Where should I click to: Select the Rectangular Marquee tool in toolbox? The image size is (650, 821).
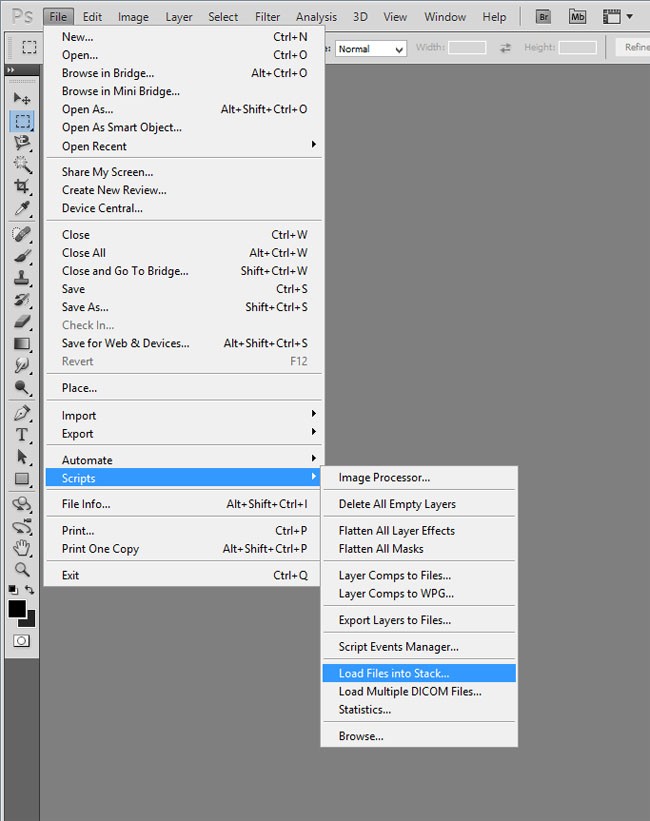click(x=22, y=121)
